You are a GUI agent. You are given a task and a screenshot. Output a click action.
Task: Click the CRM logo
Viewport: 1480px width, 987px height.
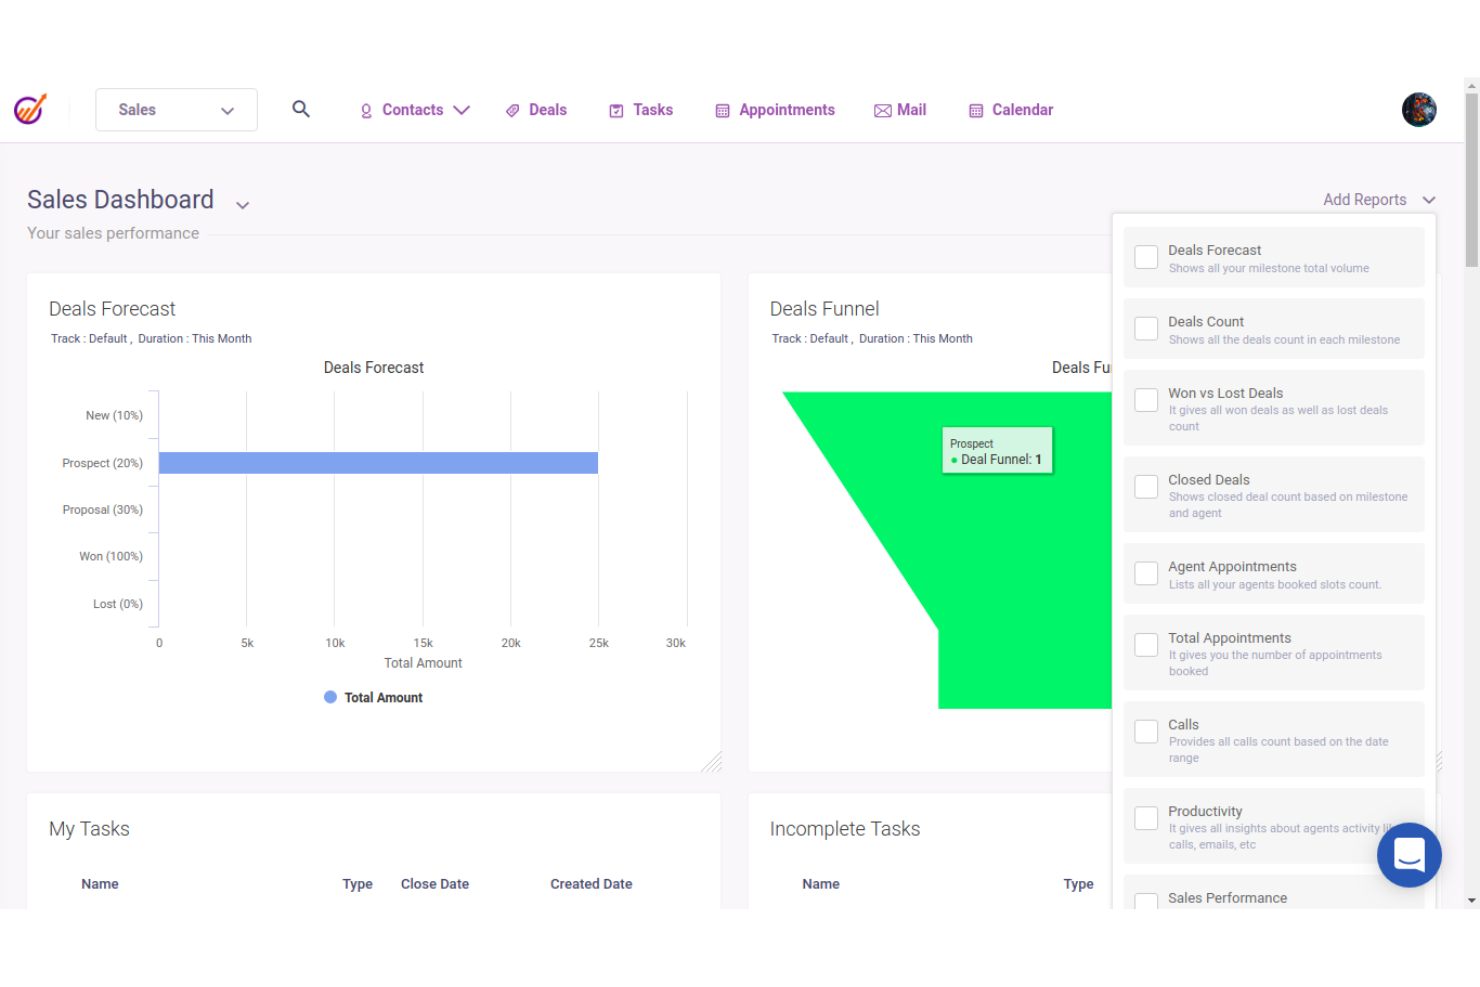click(x=30, y=108)
